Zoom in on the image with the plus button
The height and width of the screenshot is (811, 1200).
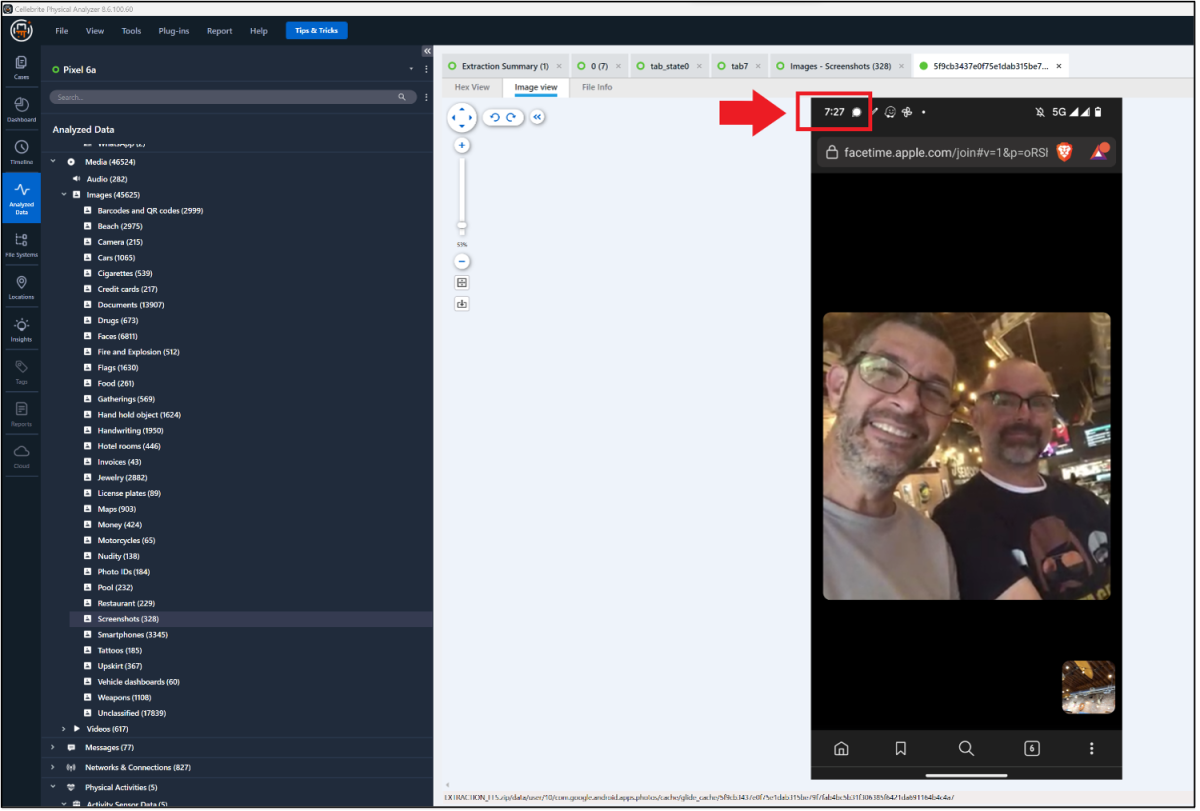point(461,145)
